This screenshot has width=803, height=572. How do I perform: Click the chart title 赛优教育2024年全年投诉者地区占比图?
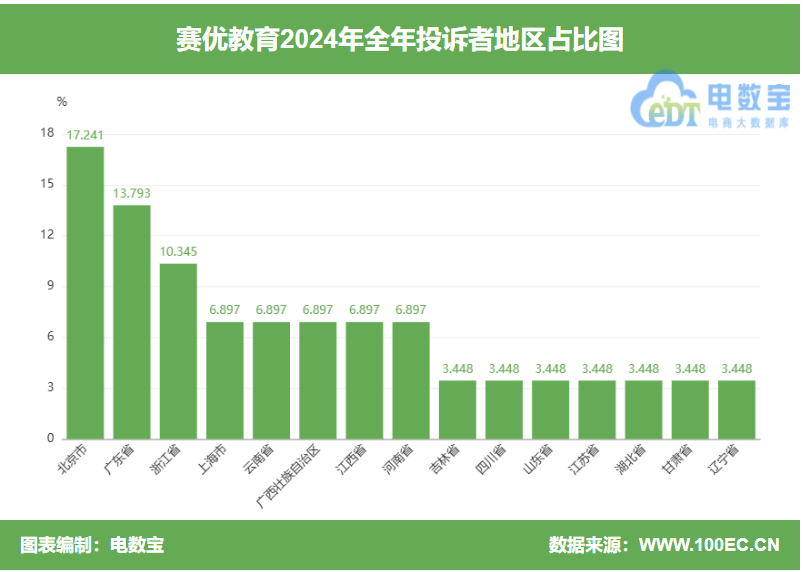(400, 39)
